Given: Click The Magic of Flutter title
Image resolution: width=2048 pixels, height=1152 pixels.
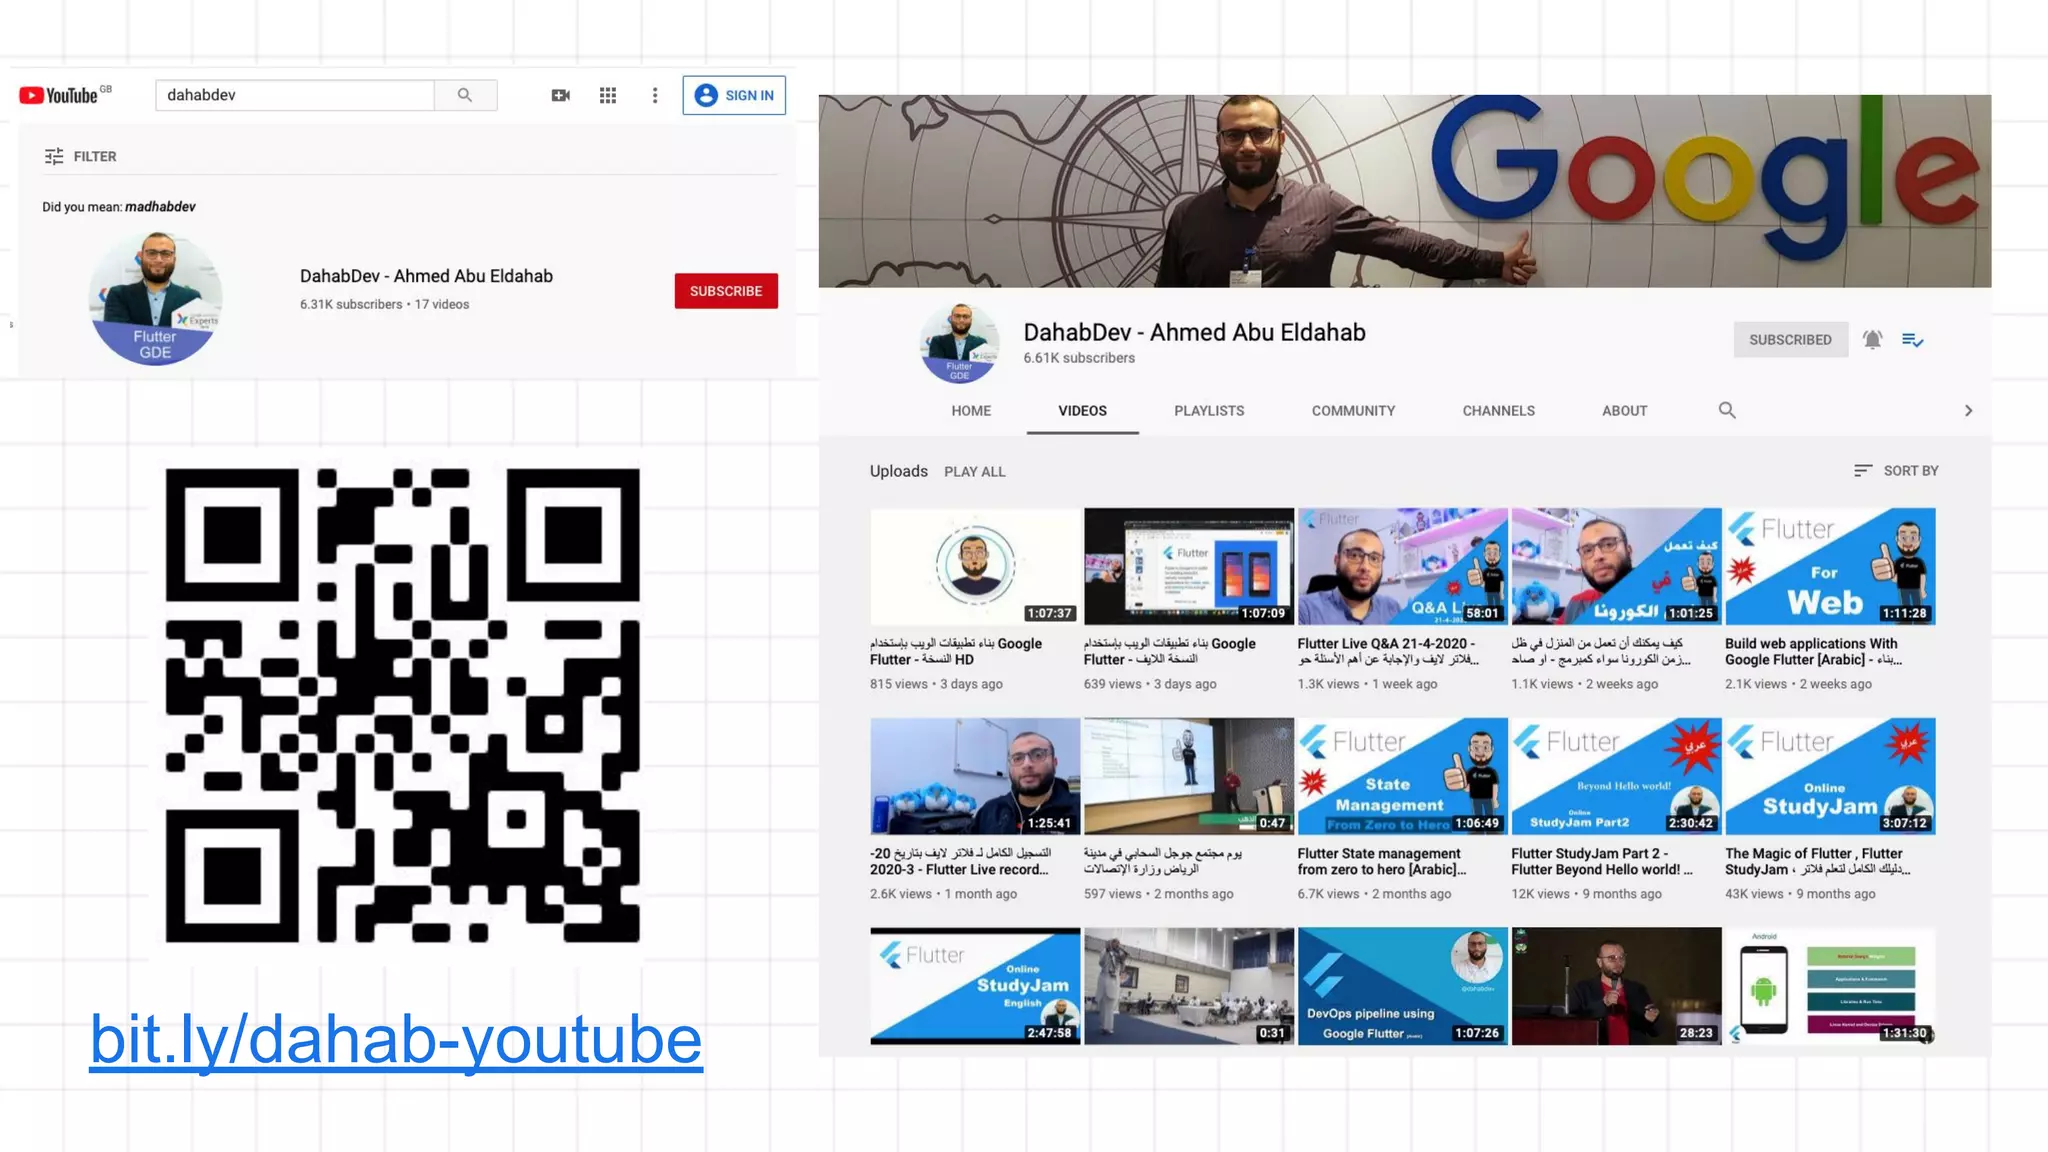Looking at the screenshot, I should point(1817,862).
